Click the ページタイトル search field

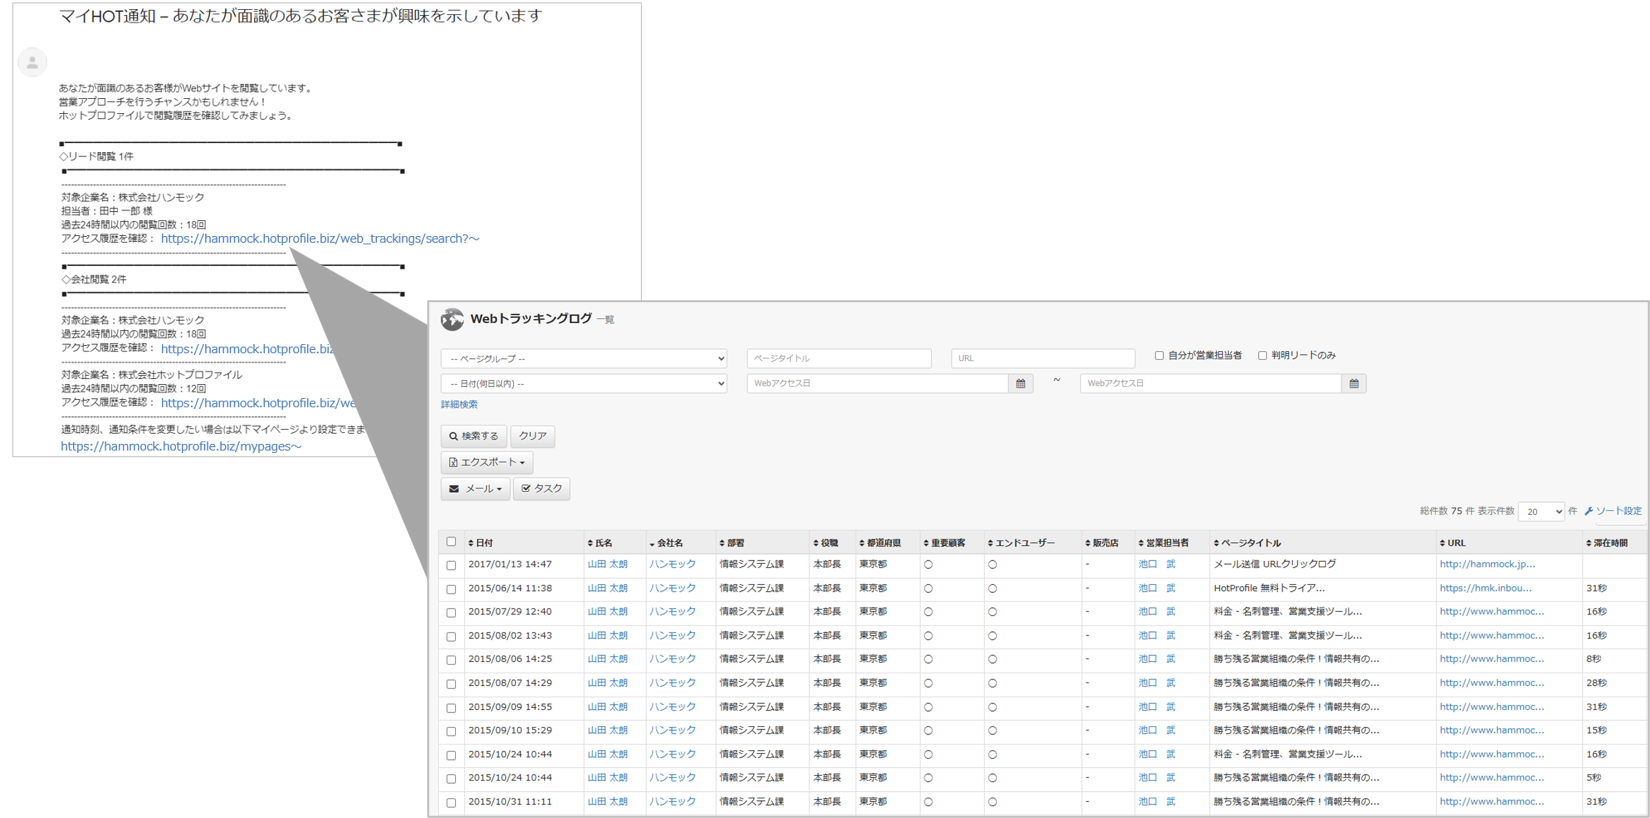(839, 358)
